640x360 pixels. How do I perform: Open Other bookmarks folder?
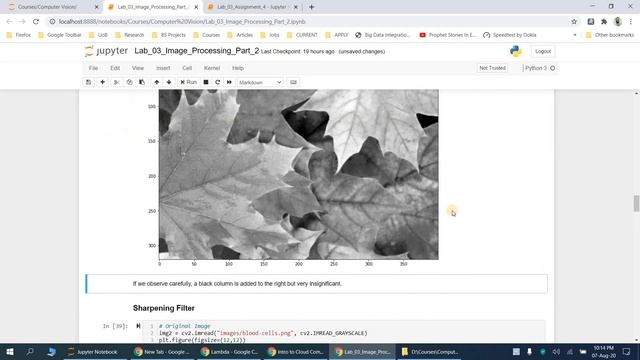[610, 35]
